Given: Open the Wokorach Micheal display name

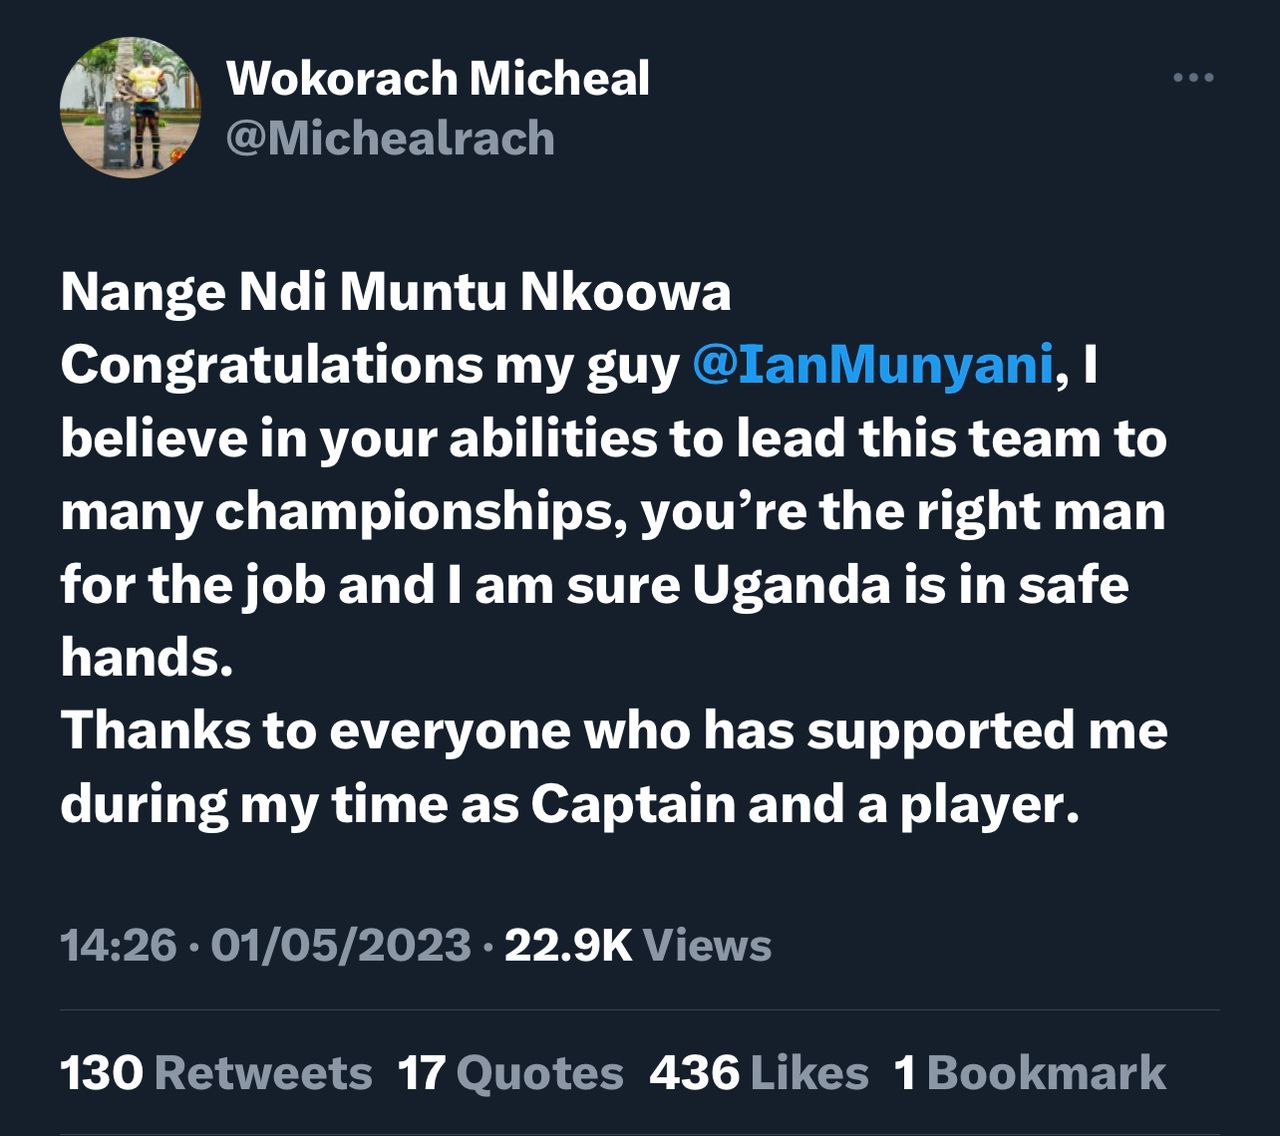Looking at the screenshot, I should click(438, 78).
